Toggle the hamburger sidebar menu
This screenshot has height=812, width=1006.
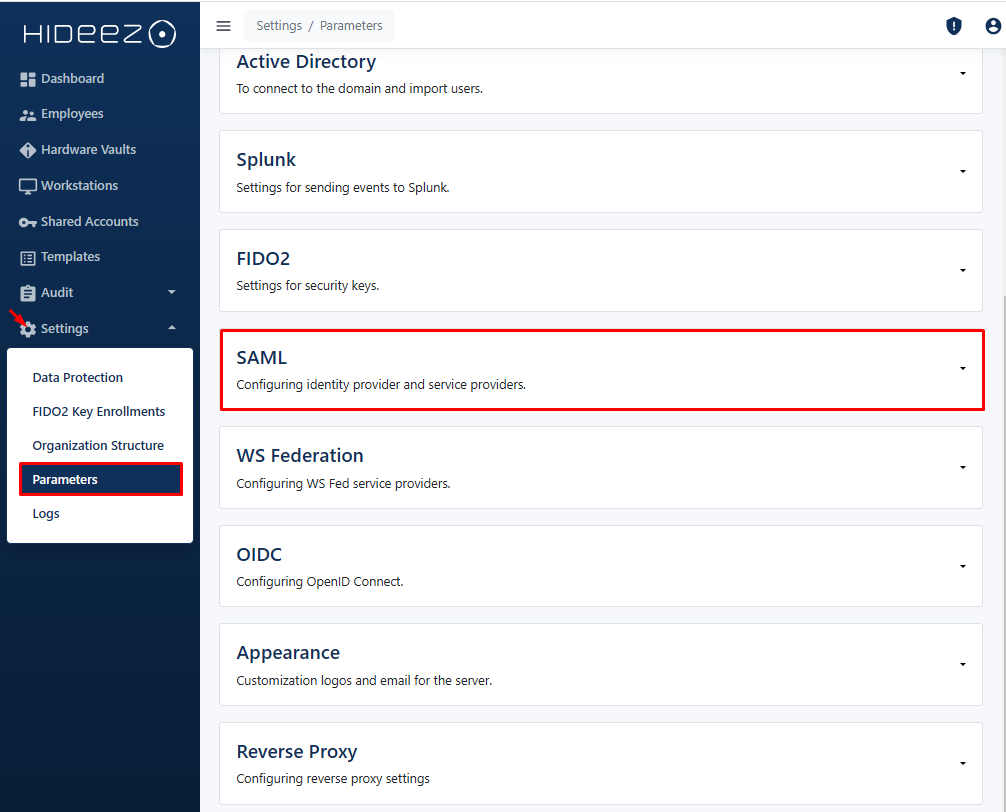223,26
